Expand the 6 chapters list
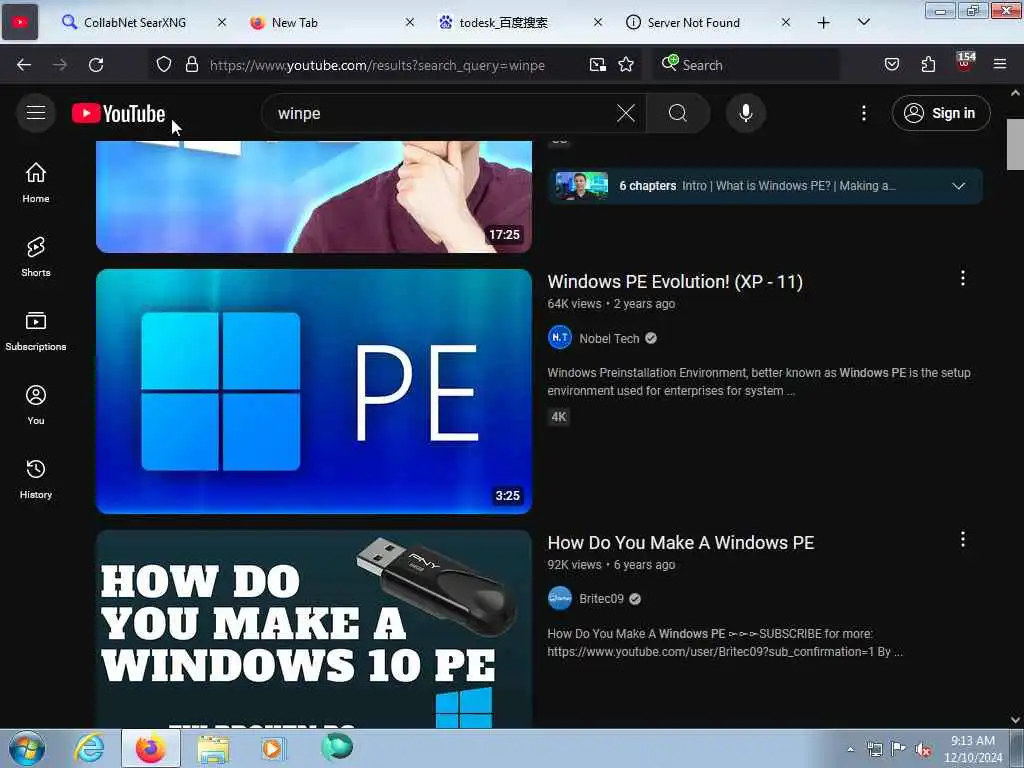Screen dimensions: 1024x768 point(958,186)
